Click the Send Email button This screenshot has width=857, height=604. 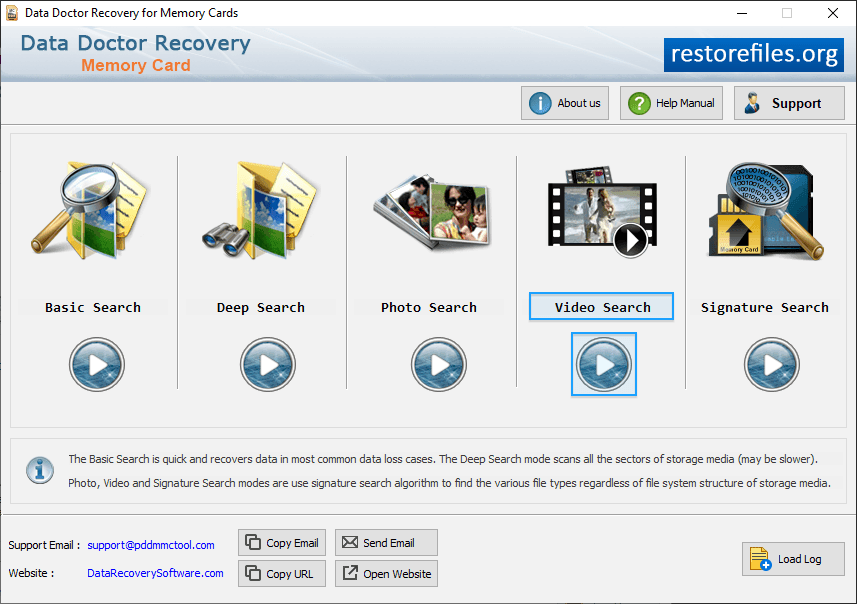[x=386, y=543]
